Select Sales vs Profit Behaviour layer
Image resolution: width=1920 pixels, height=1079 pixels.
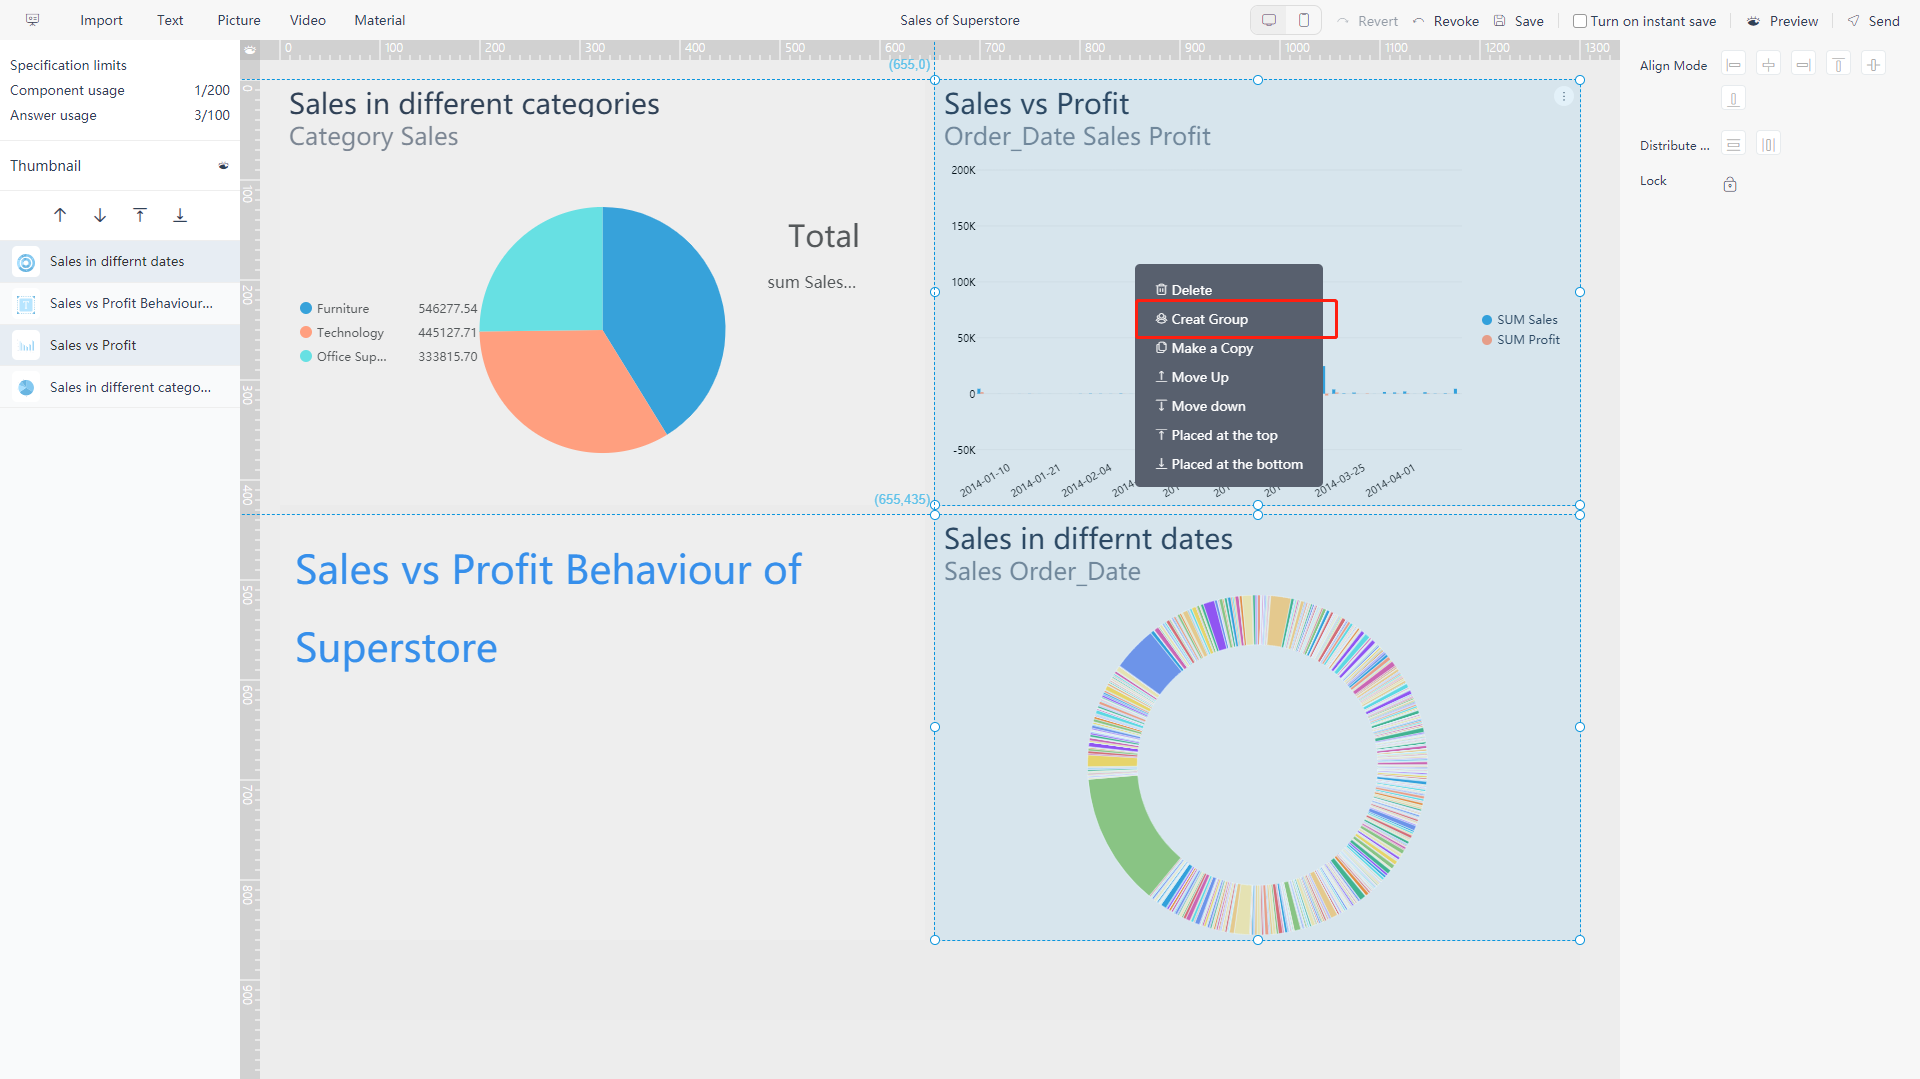pyautogui.click(x=120, y=304)
